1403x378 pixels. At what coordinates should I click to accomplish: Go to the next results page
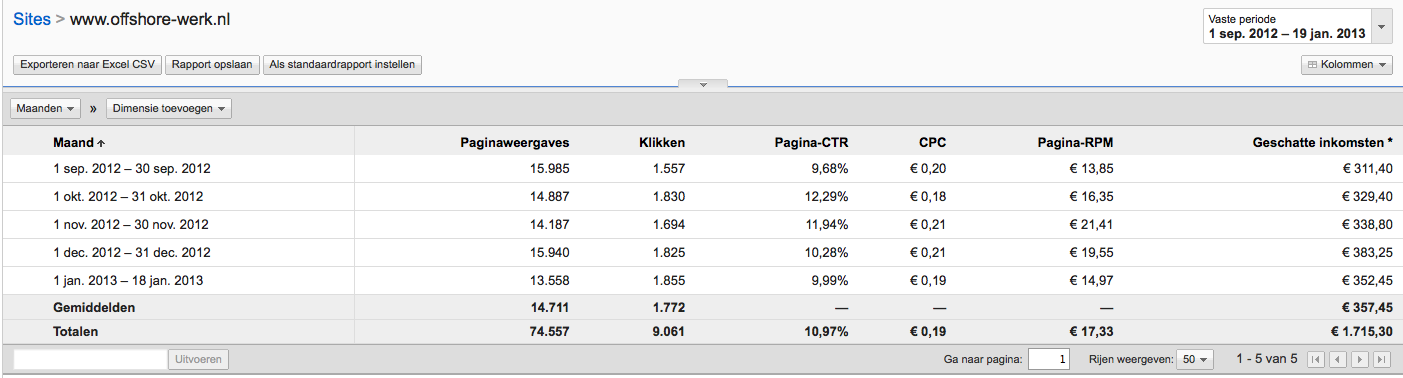point(1360,359)
